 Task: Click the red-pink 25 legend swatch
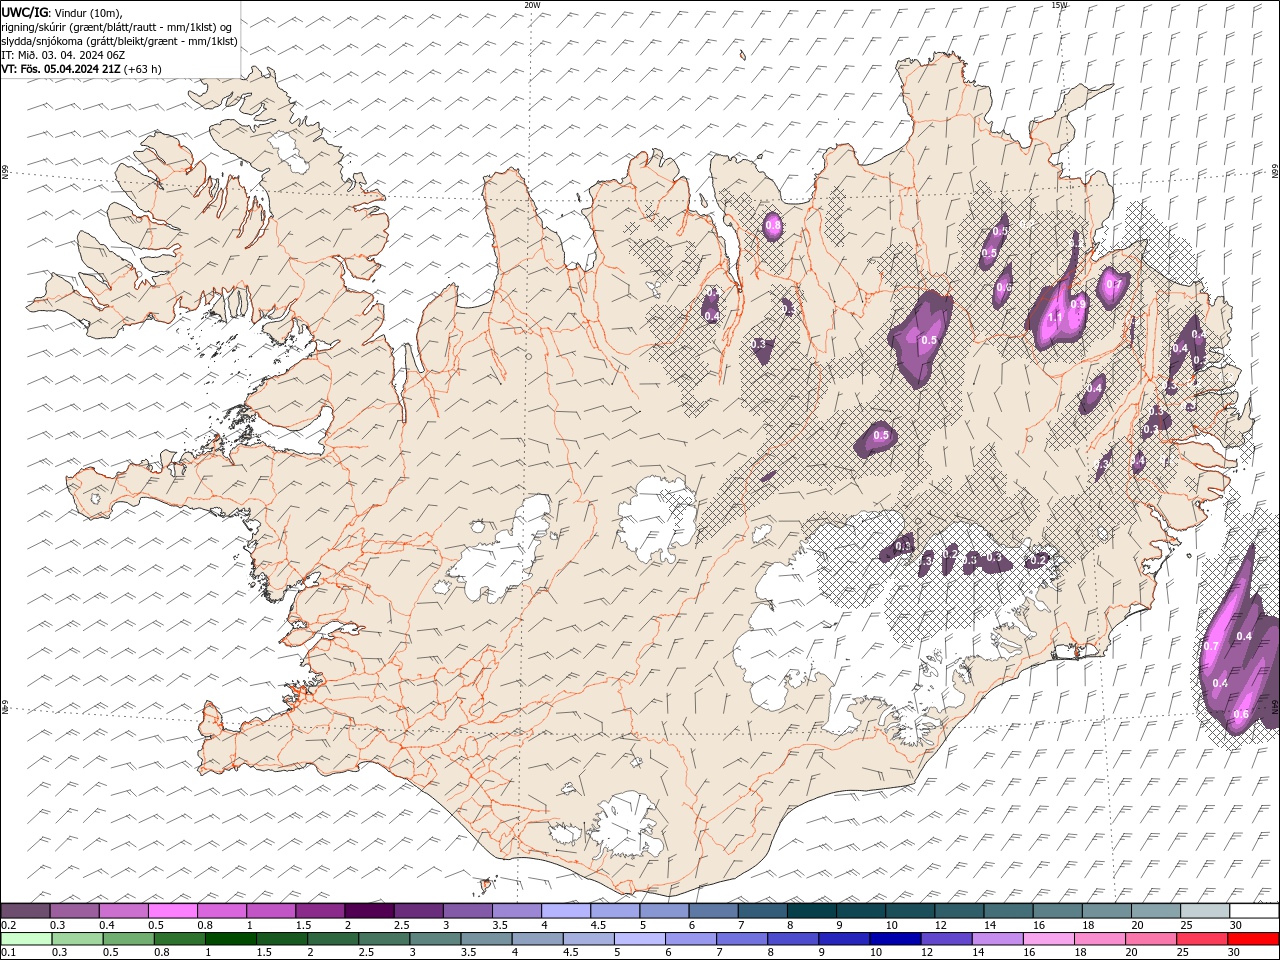coord(1202,939)
